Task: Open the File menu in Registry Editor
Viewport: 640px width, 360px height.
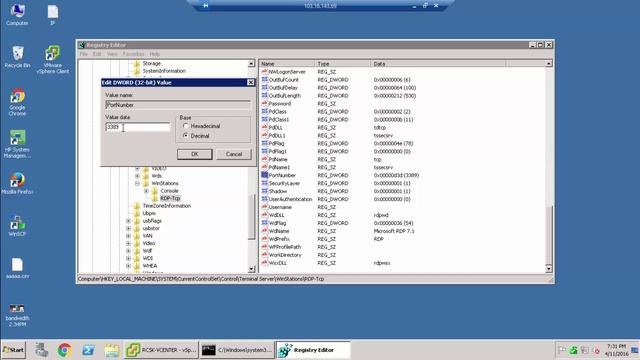Action: pyautogui.click(x=83, y=54)
